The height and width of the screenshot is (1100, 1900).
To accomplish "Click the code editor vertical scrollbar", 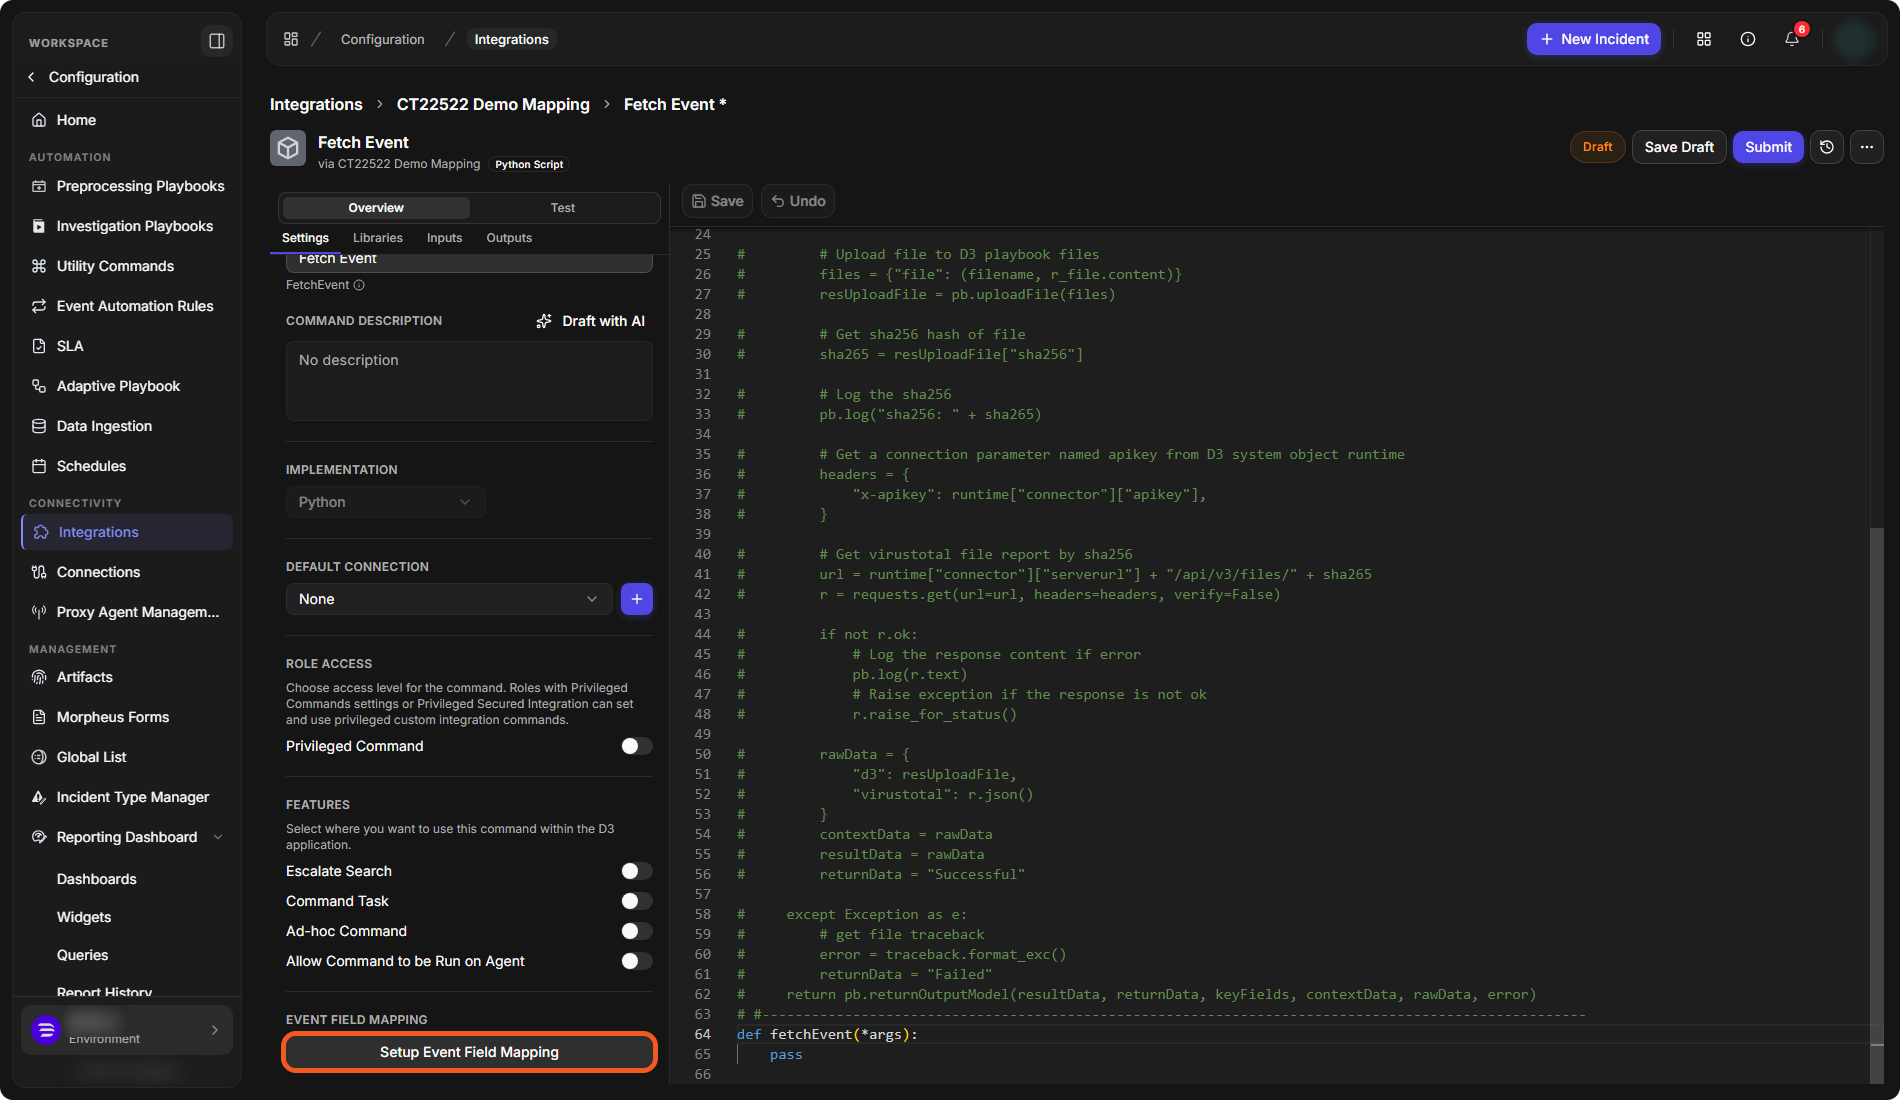I will (x=1877, y=804).
